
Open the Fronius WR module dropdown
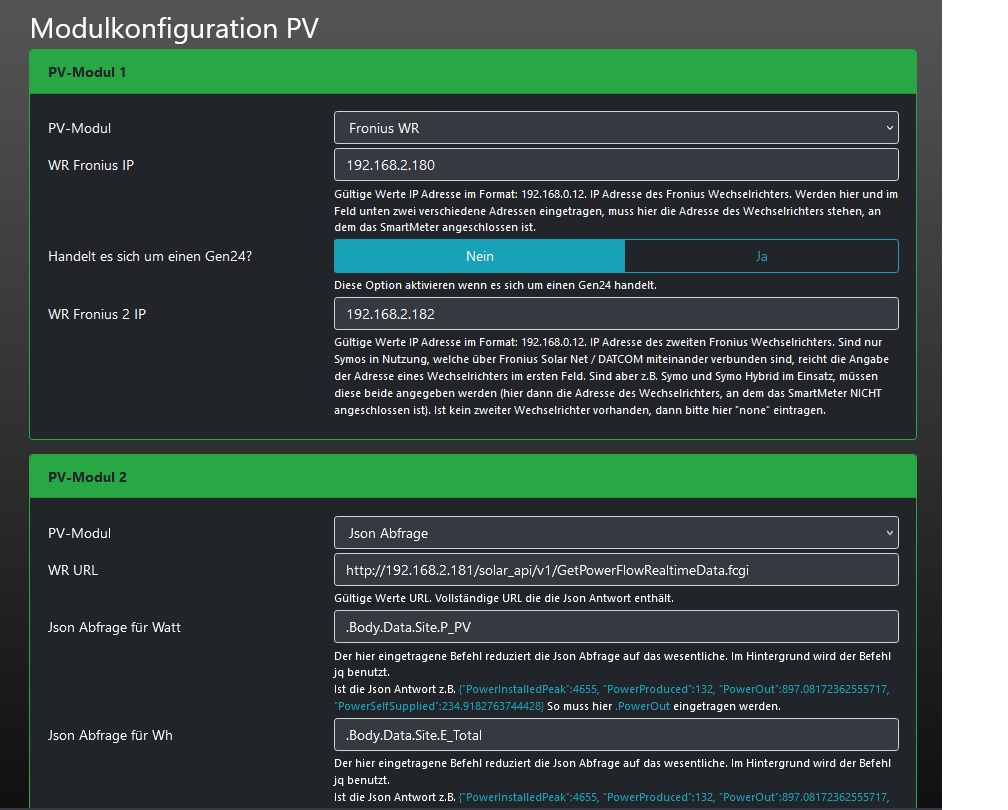[615, 128]
